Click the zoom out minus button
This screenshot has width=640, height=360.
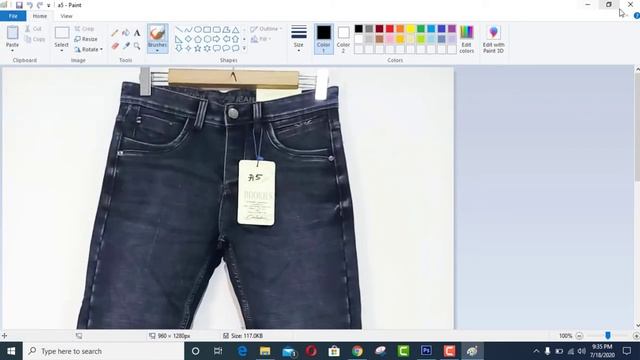click(579, 336)
